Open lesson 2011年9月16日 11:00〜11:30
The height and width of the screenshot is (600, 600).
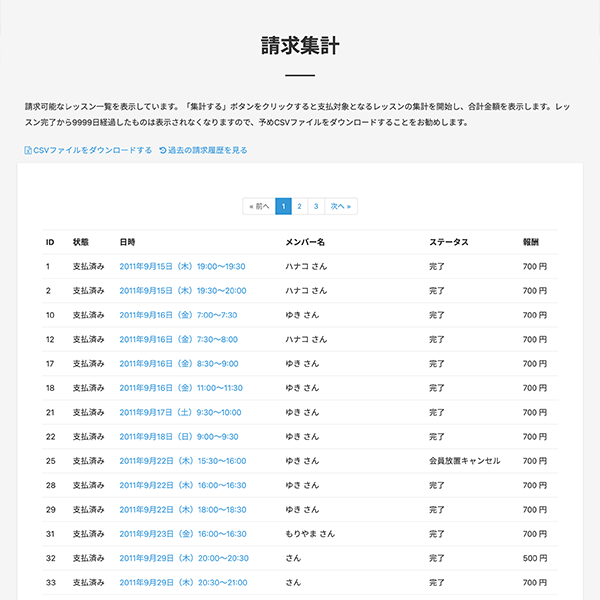click(x=181, y=388)
